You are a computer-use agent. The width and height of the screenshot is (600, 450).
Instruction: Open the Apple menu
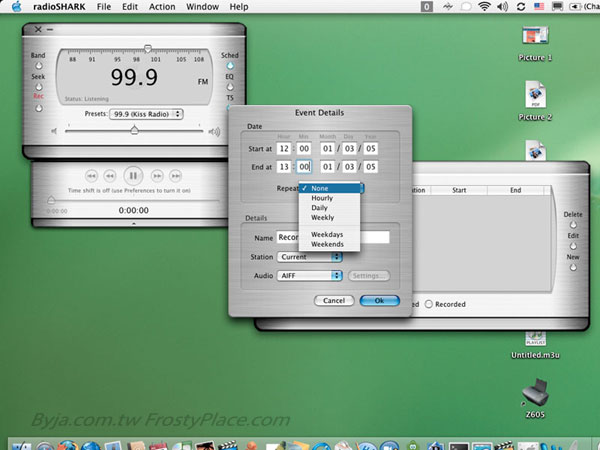16,7
